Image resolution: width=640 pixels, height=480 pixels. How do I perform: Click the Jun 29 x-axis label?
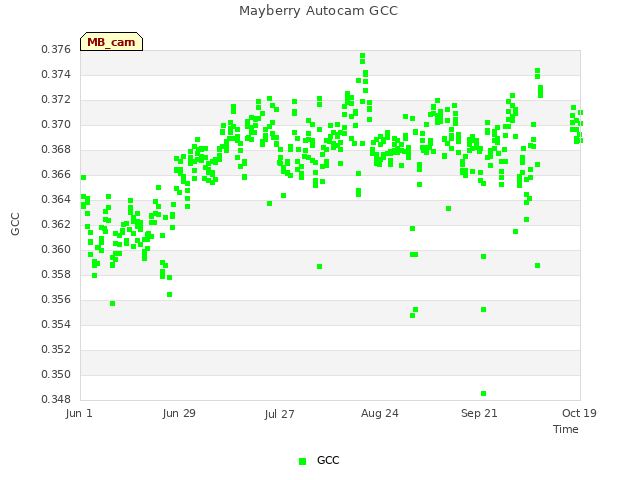[x=179, y=413]
